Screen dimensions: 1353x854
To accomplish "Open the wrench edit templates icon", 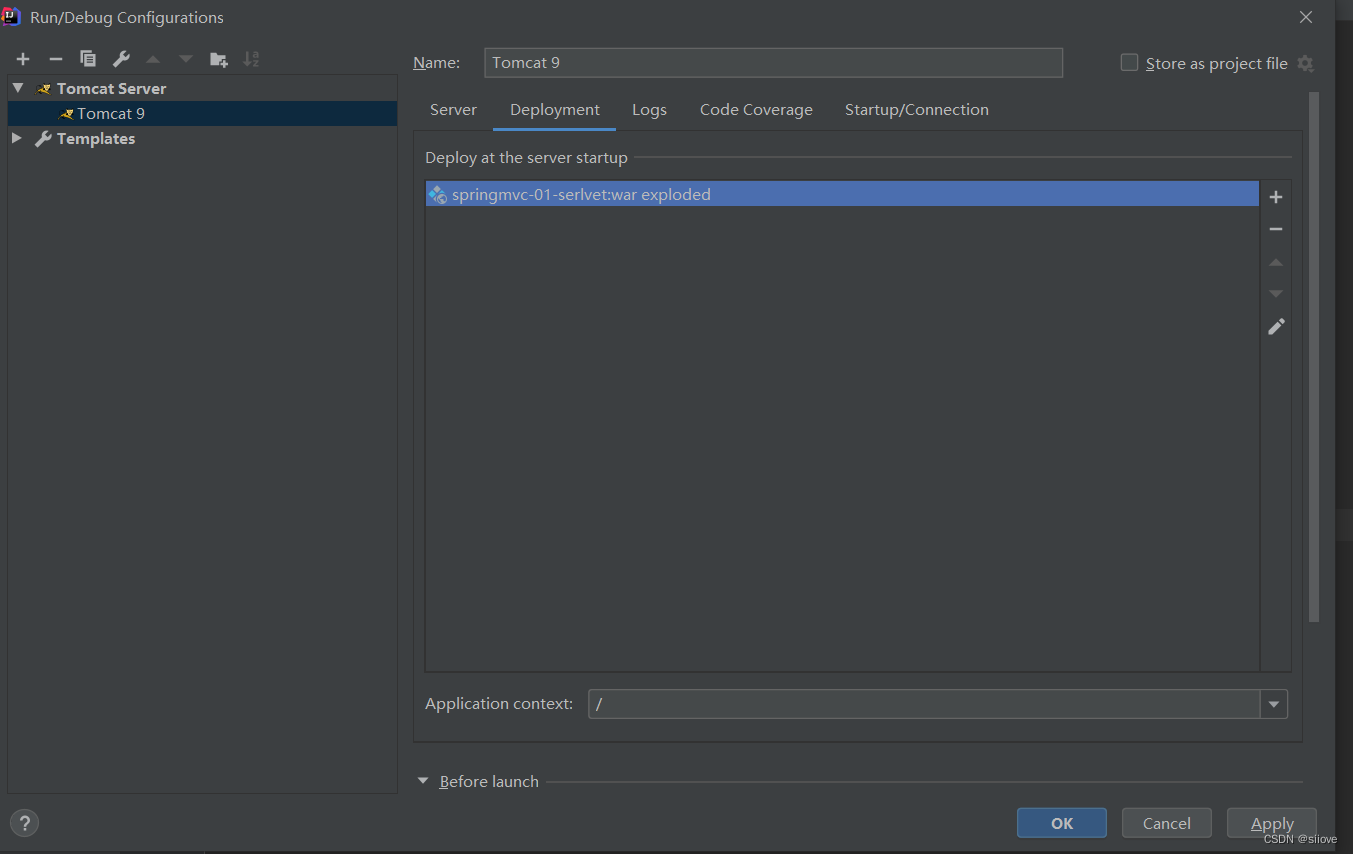I will point(121,60).
